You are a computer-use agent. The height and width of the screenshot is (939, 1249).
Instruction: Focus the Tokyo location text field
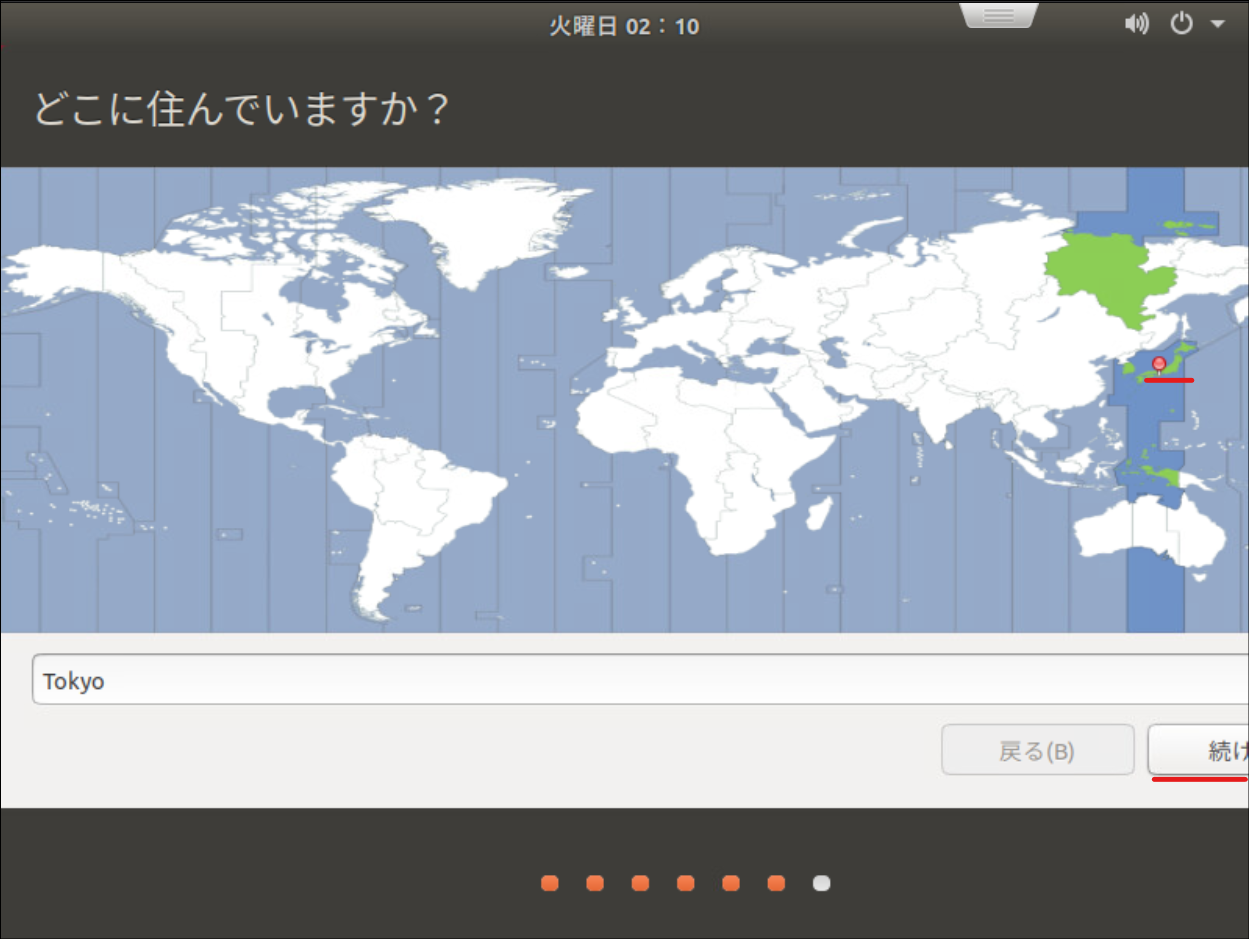(x=640, y=680)
